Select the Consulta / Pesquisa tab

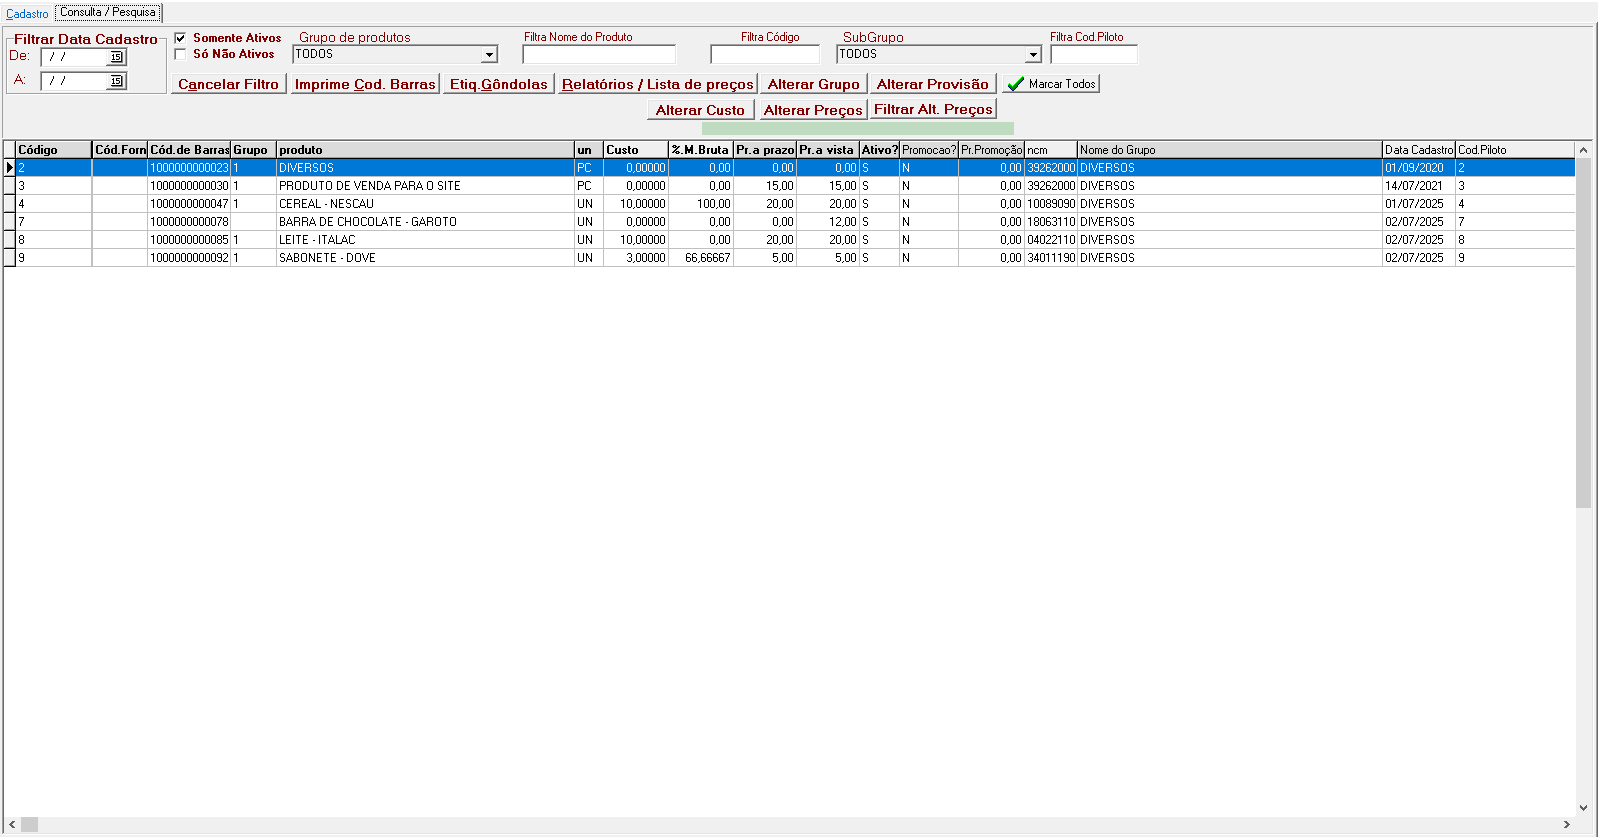pos(108,13)
